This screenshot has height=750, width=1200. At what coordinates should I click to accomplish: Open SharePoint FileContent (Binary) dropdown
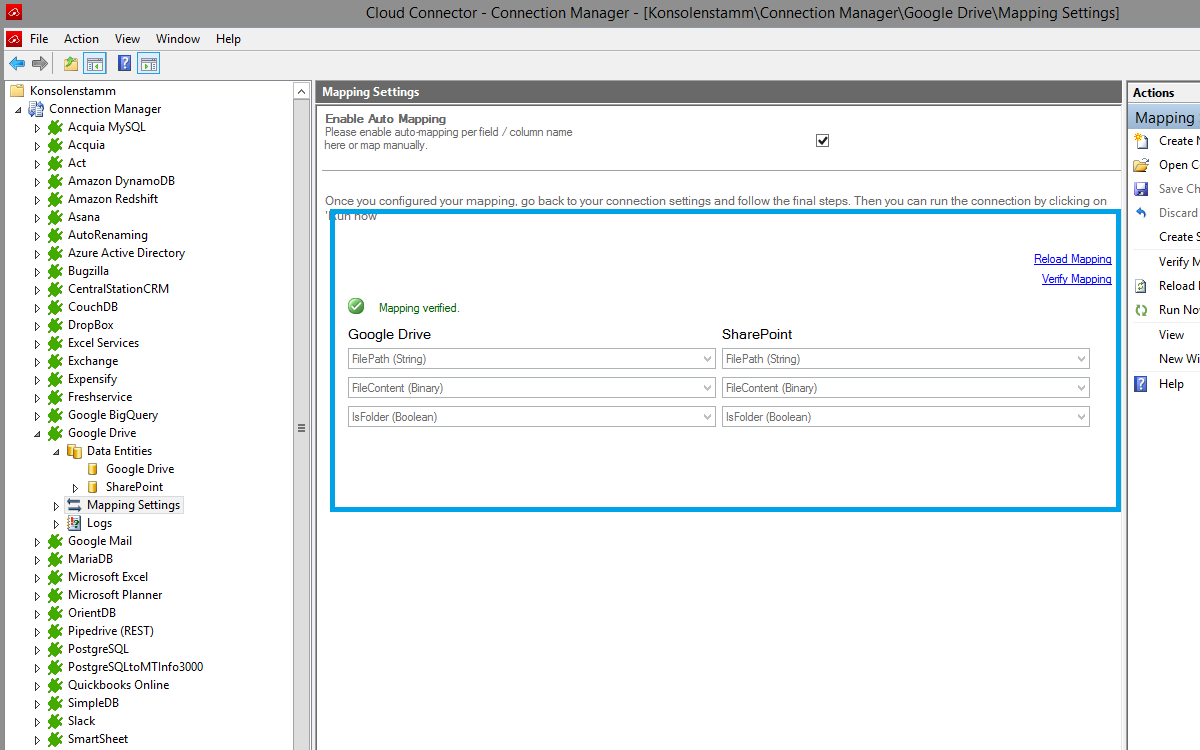905,388
